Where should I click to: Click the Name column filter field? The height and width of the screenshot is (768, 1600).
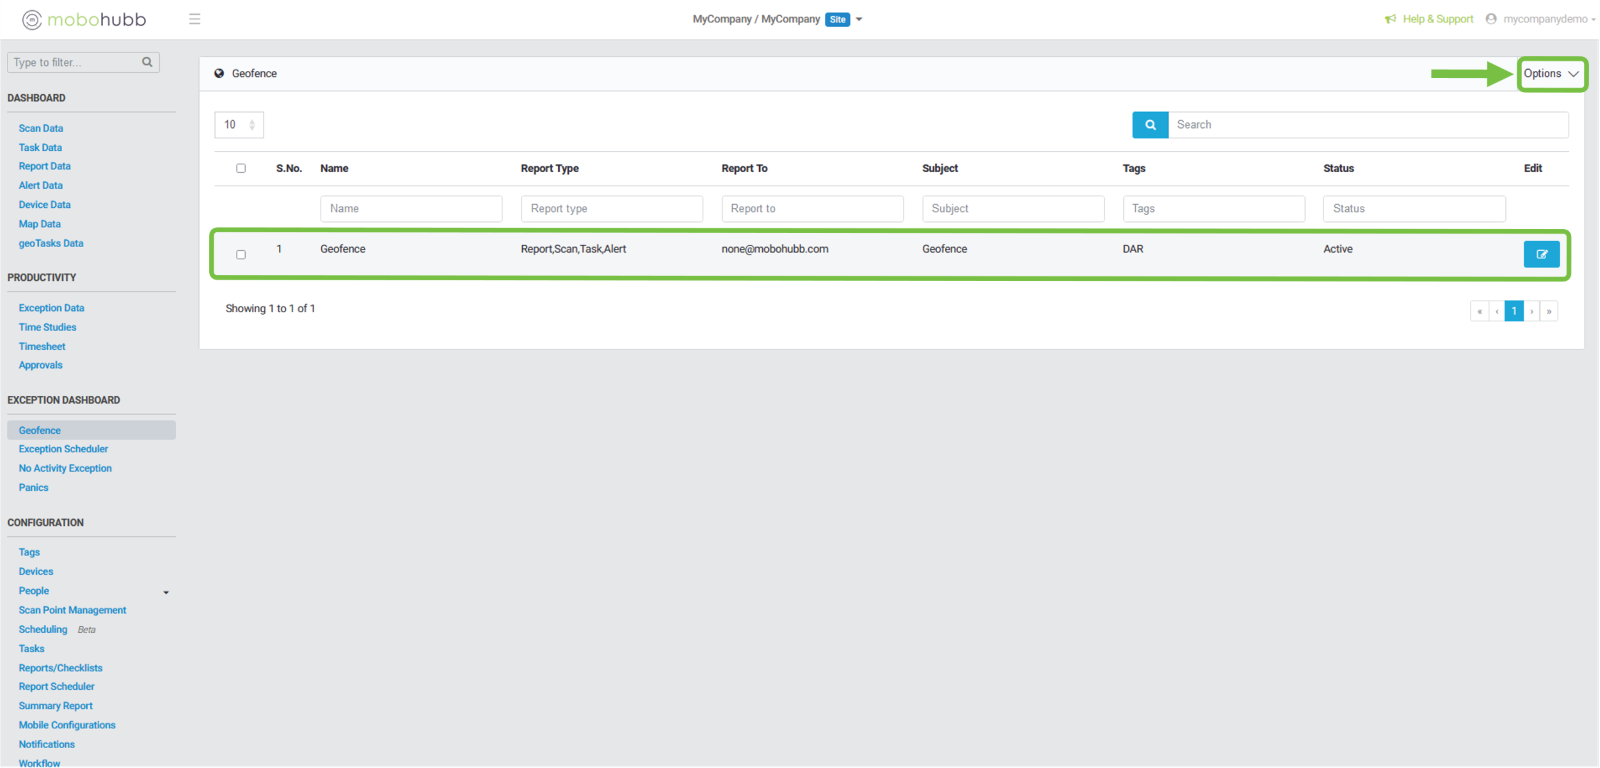(411, 208)
